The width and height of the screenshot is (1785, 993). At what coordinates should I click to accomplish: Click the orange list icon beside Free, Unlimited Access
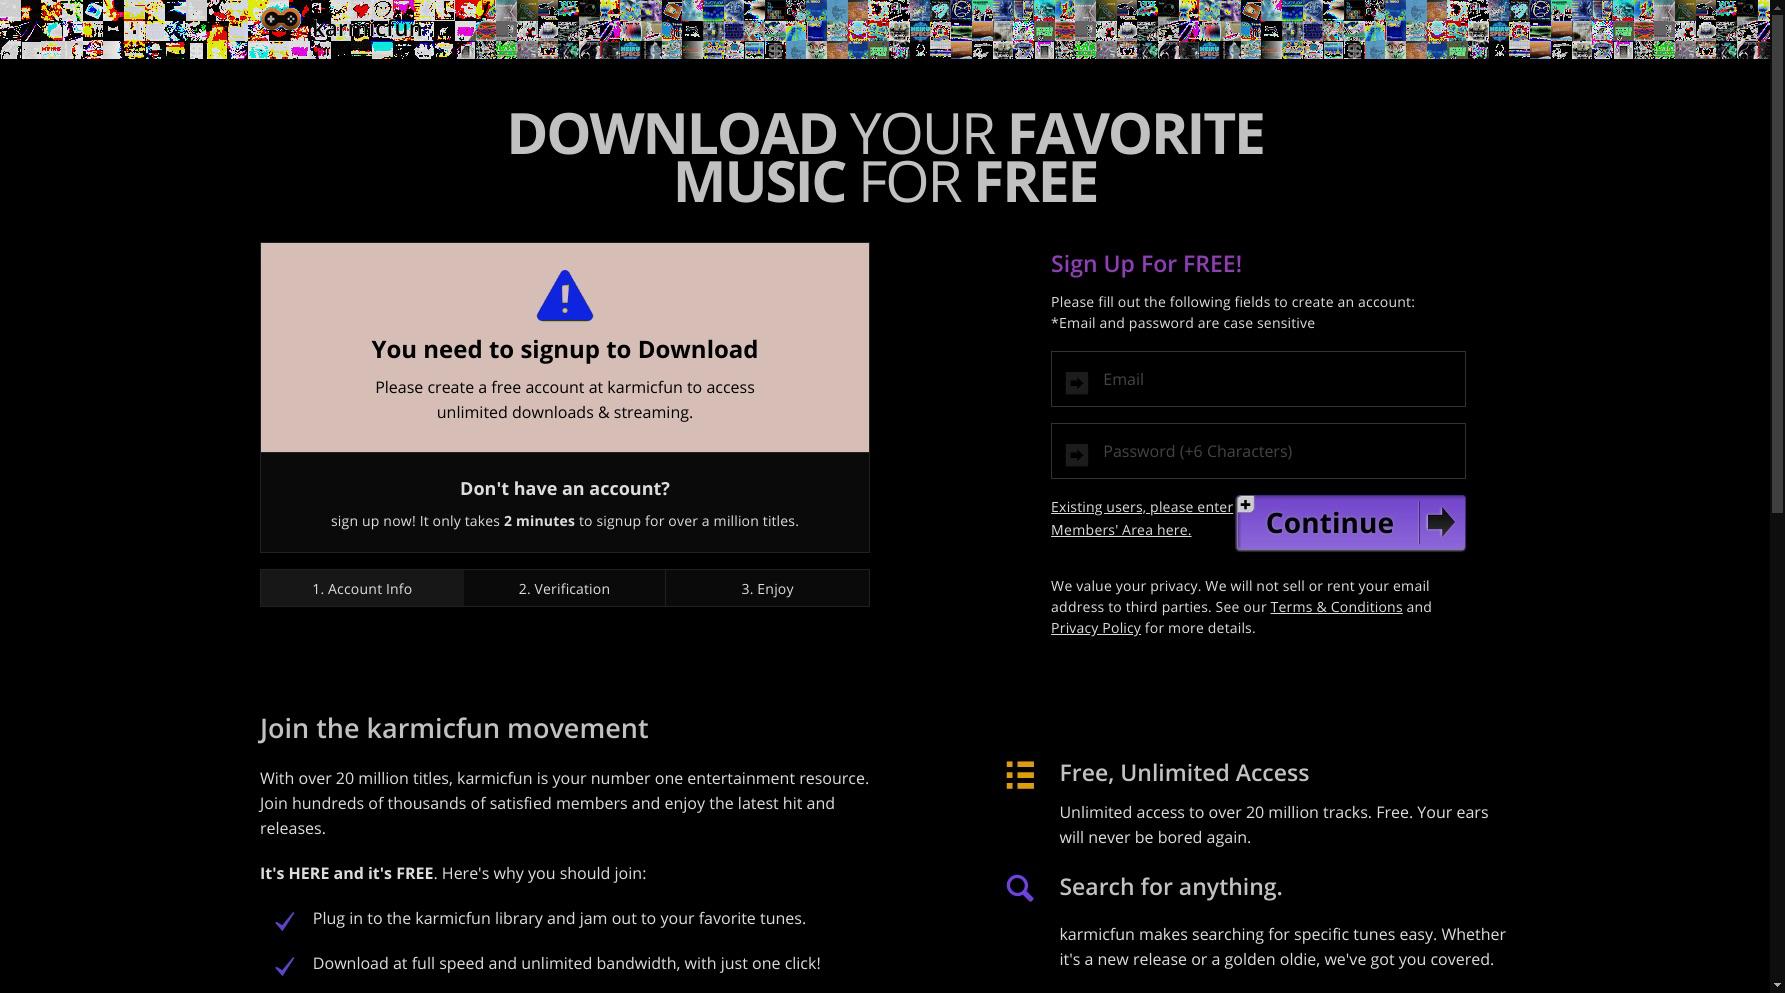pos(1020,775)
